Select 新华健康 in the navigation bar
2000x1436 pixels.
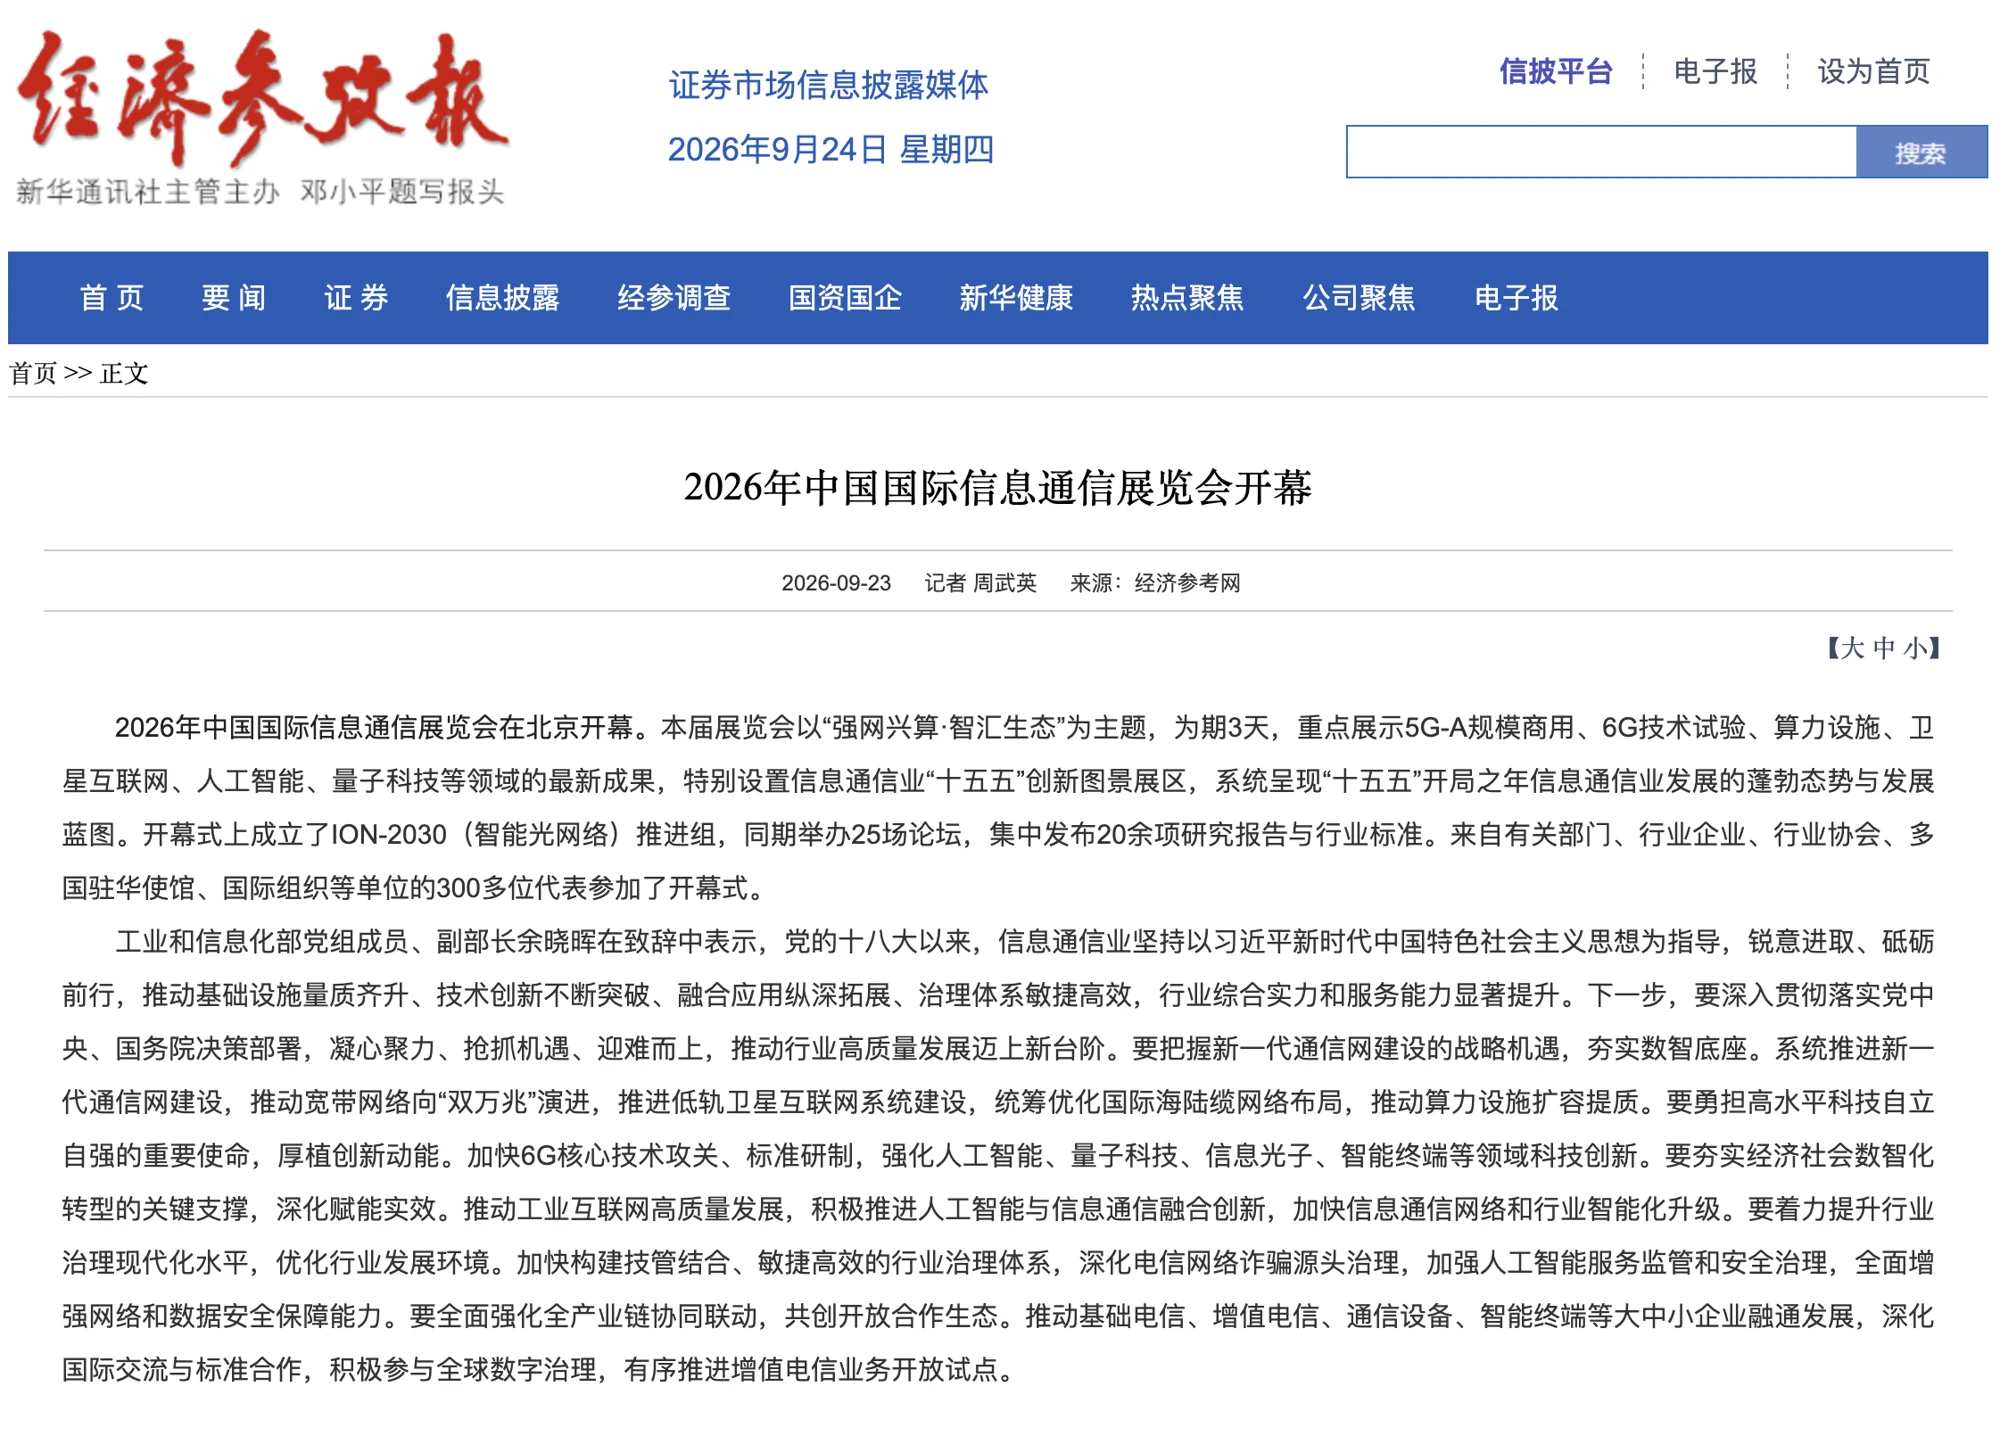click(1016, 298)
